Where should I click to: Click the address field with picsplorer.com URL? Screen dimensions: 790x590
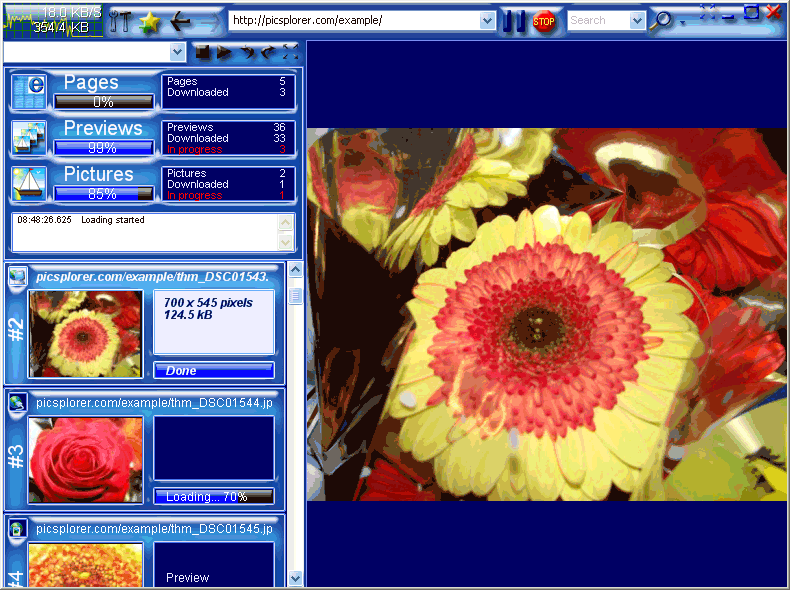[x=355, y=21]
